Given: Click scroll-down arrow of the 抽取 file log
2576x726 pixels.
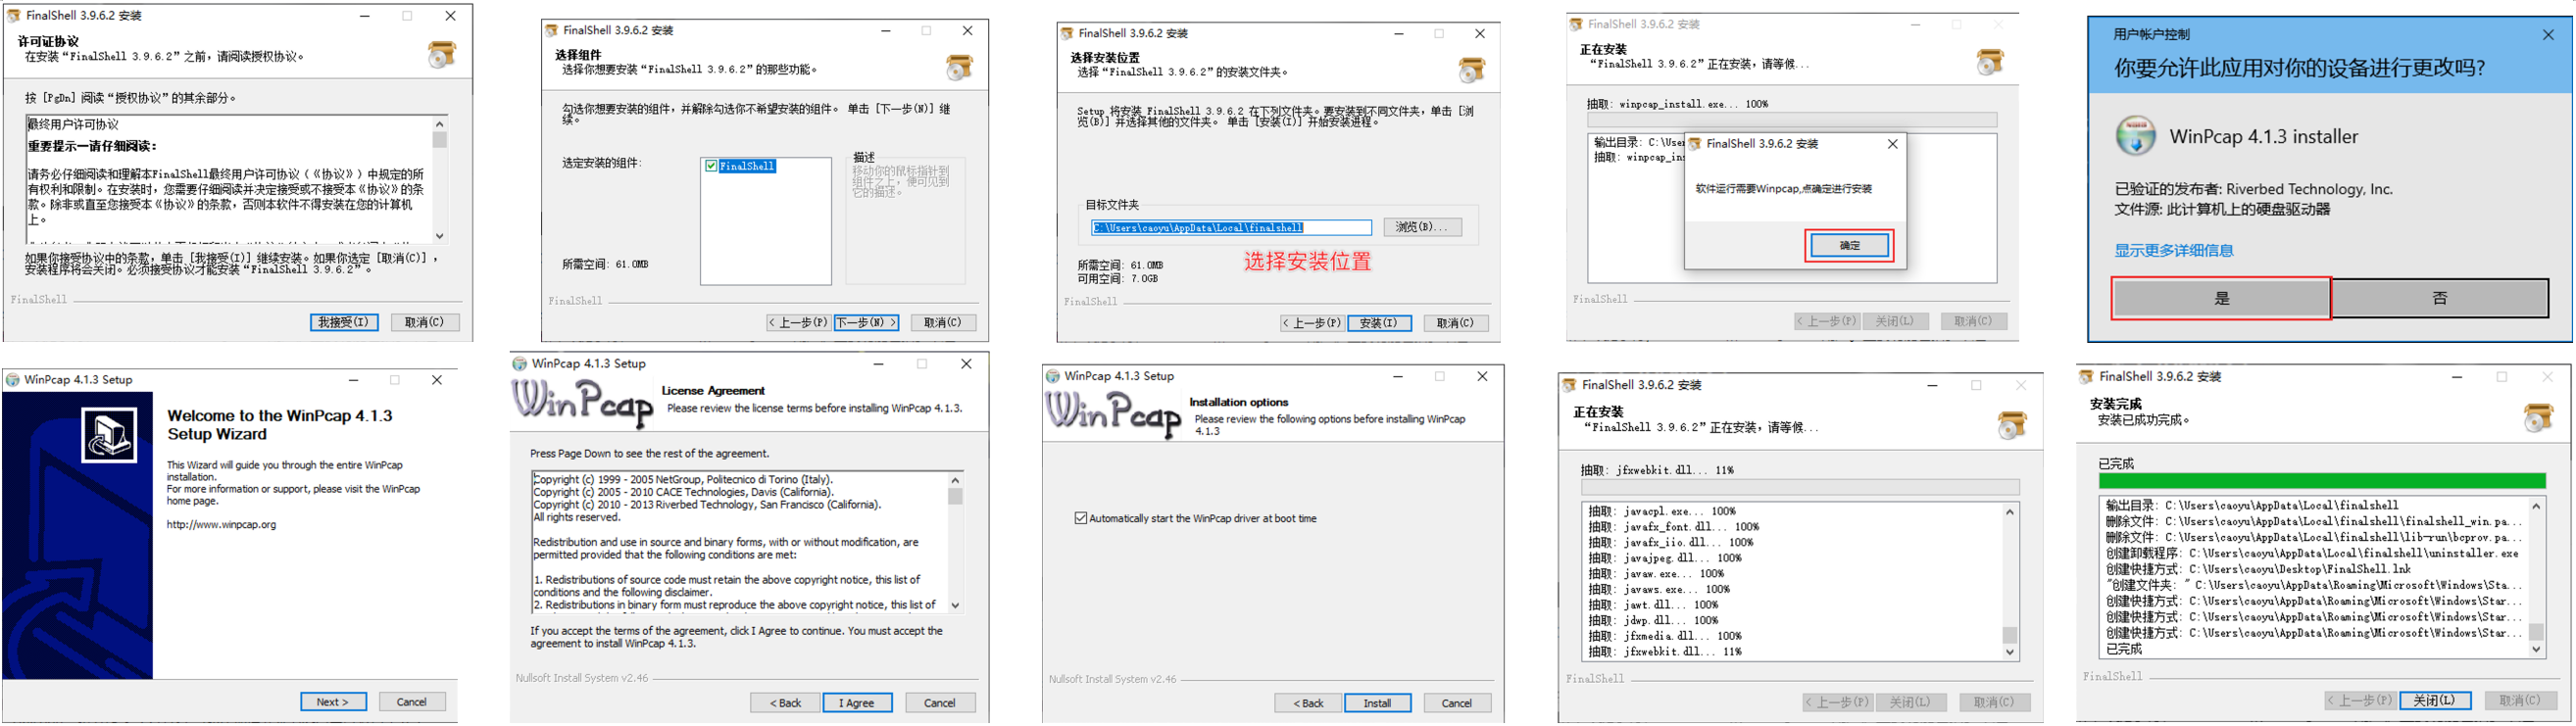Looking at the screenshot, I should point(2010,652).
